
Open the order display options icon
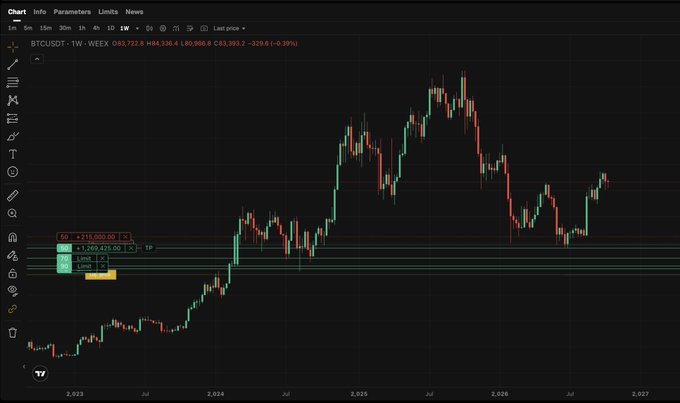[190, 28]
